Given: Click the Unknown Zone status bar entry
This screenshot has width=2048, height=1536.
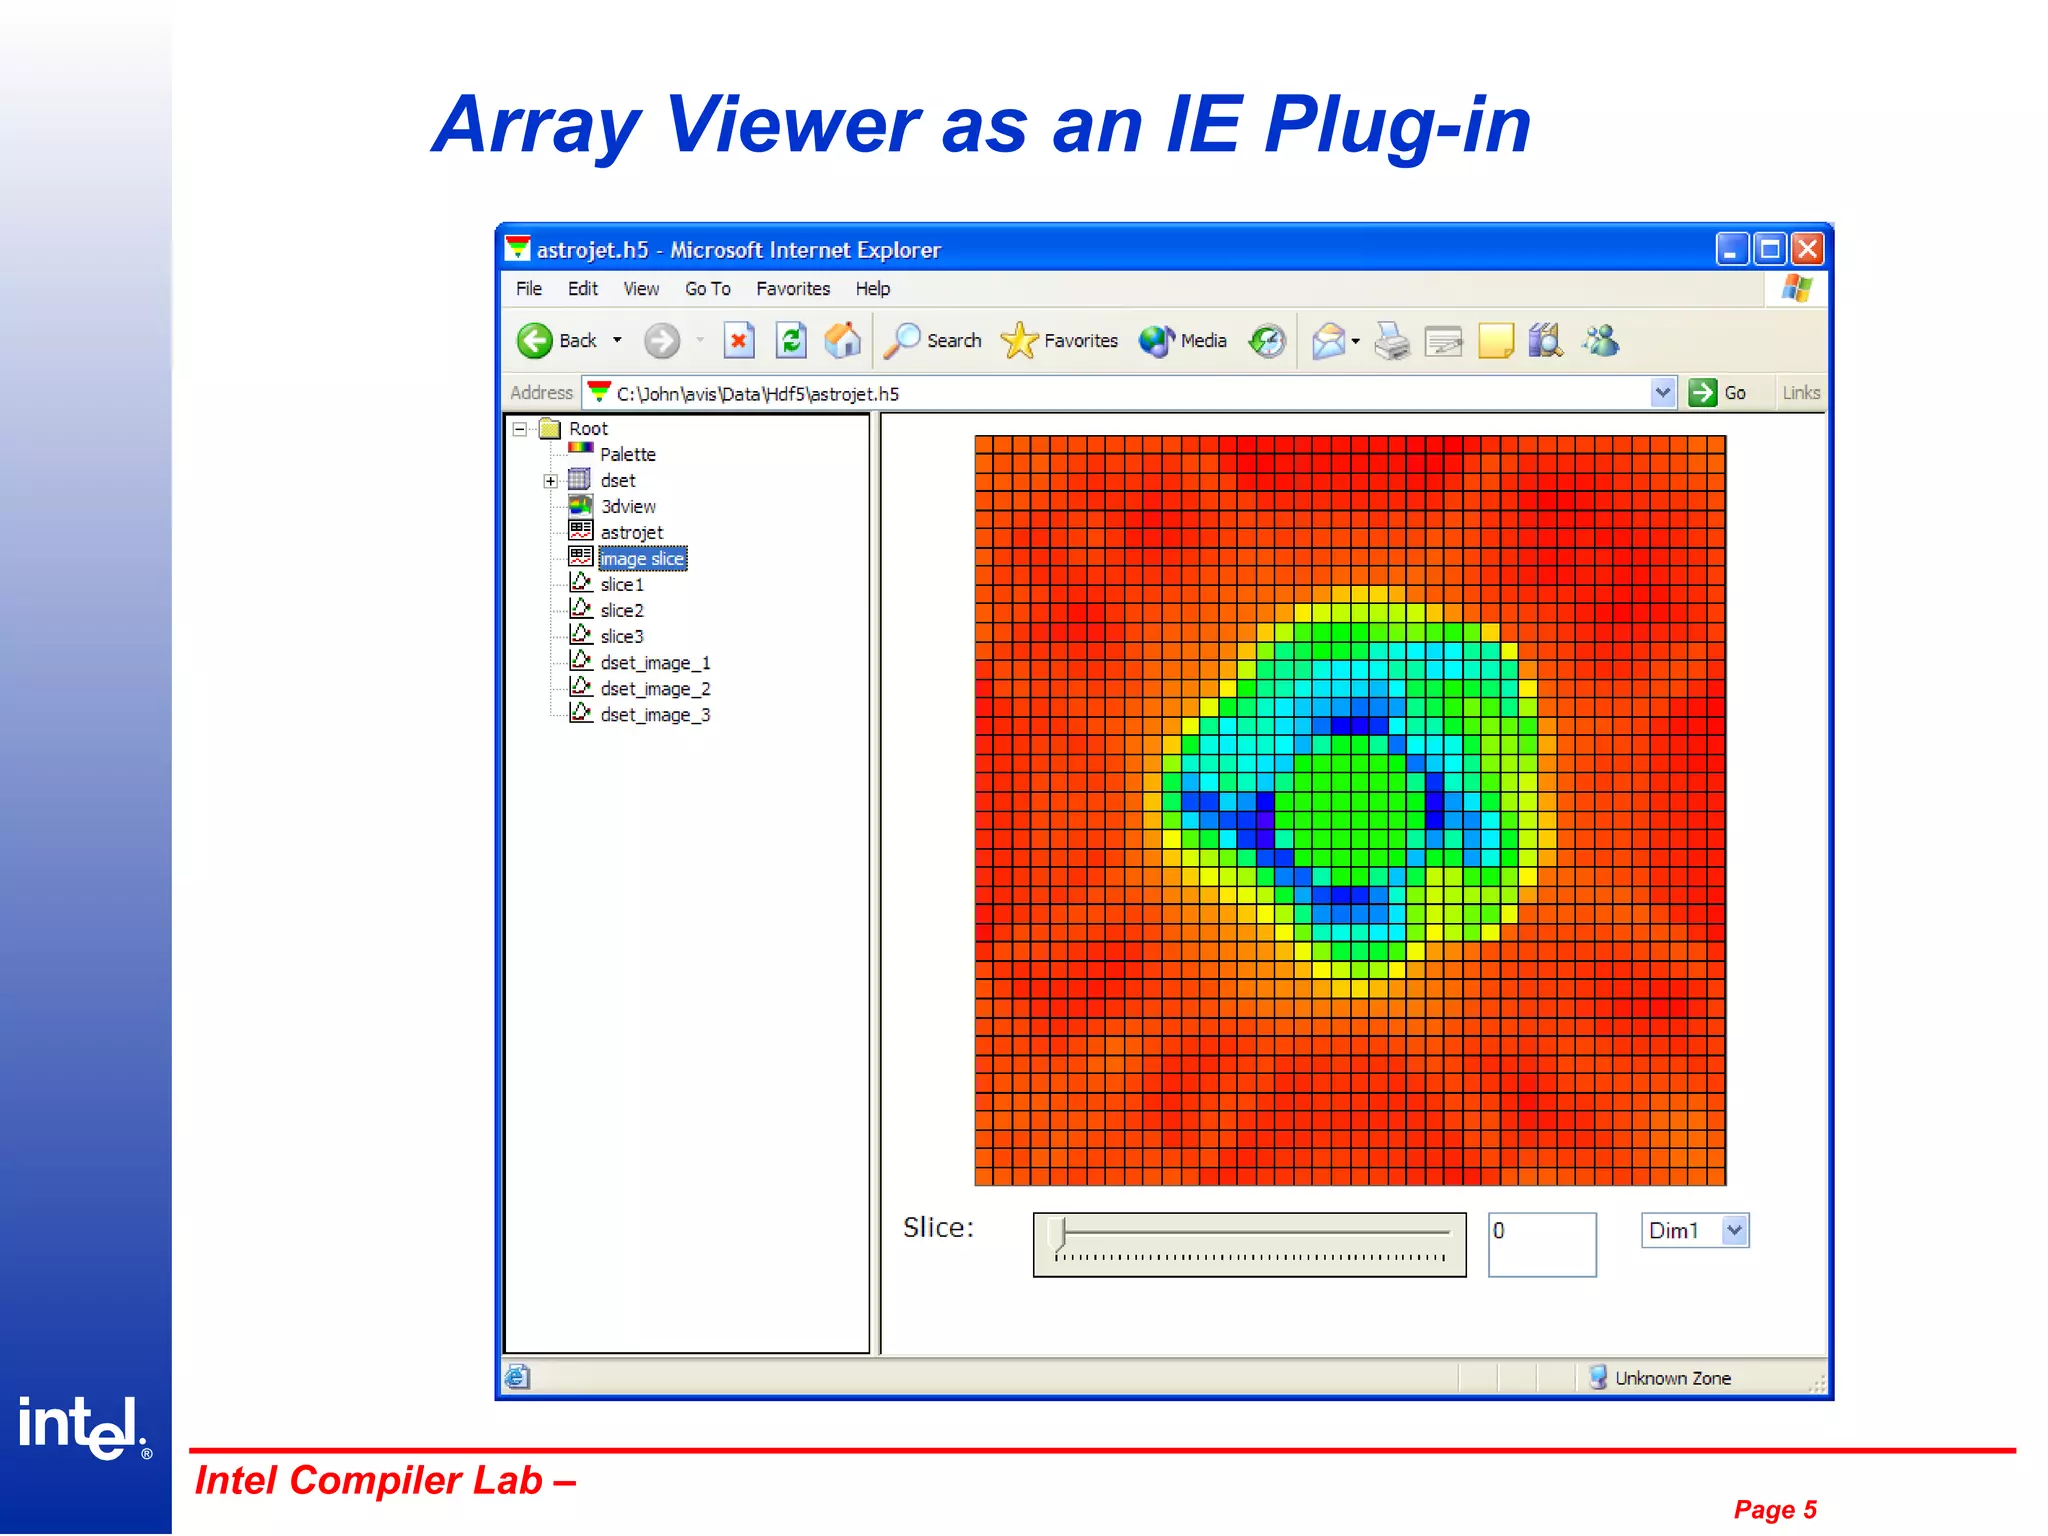Looking at the screenshot, I should tap(1661, 1379).
